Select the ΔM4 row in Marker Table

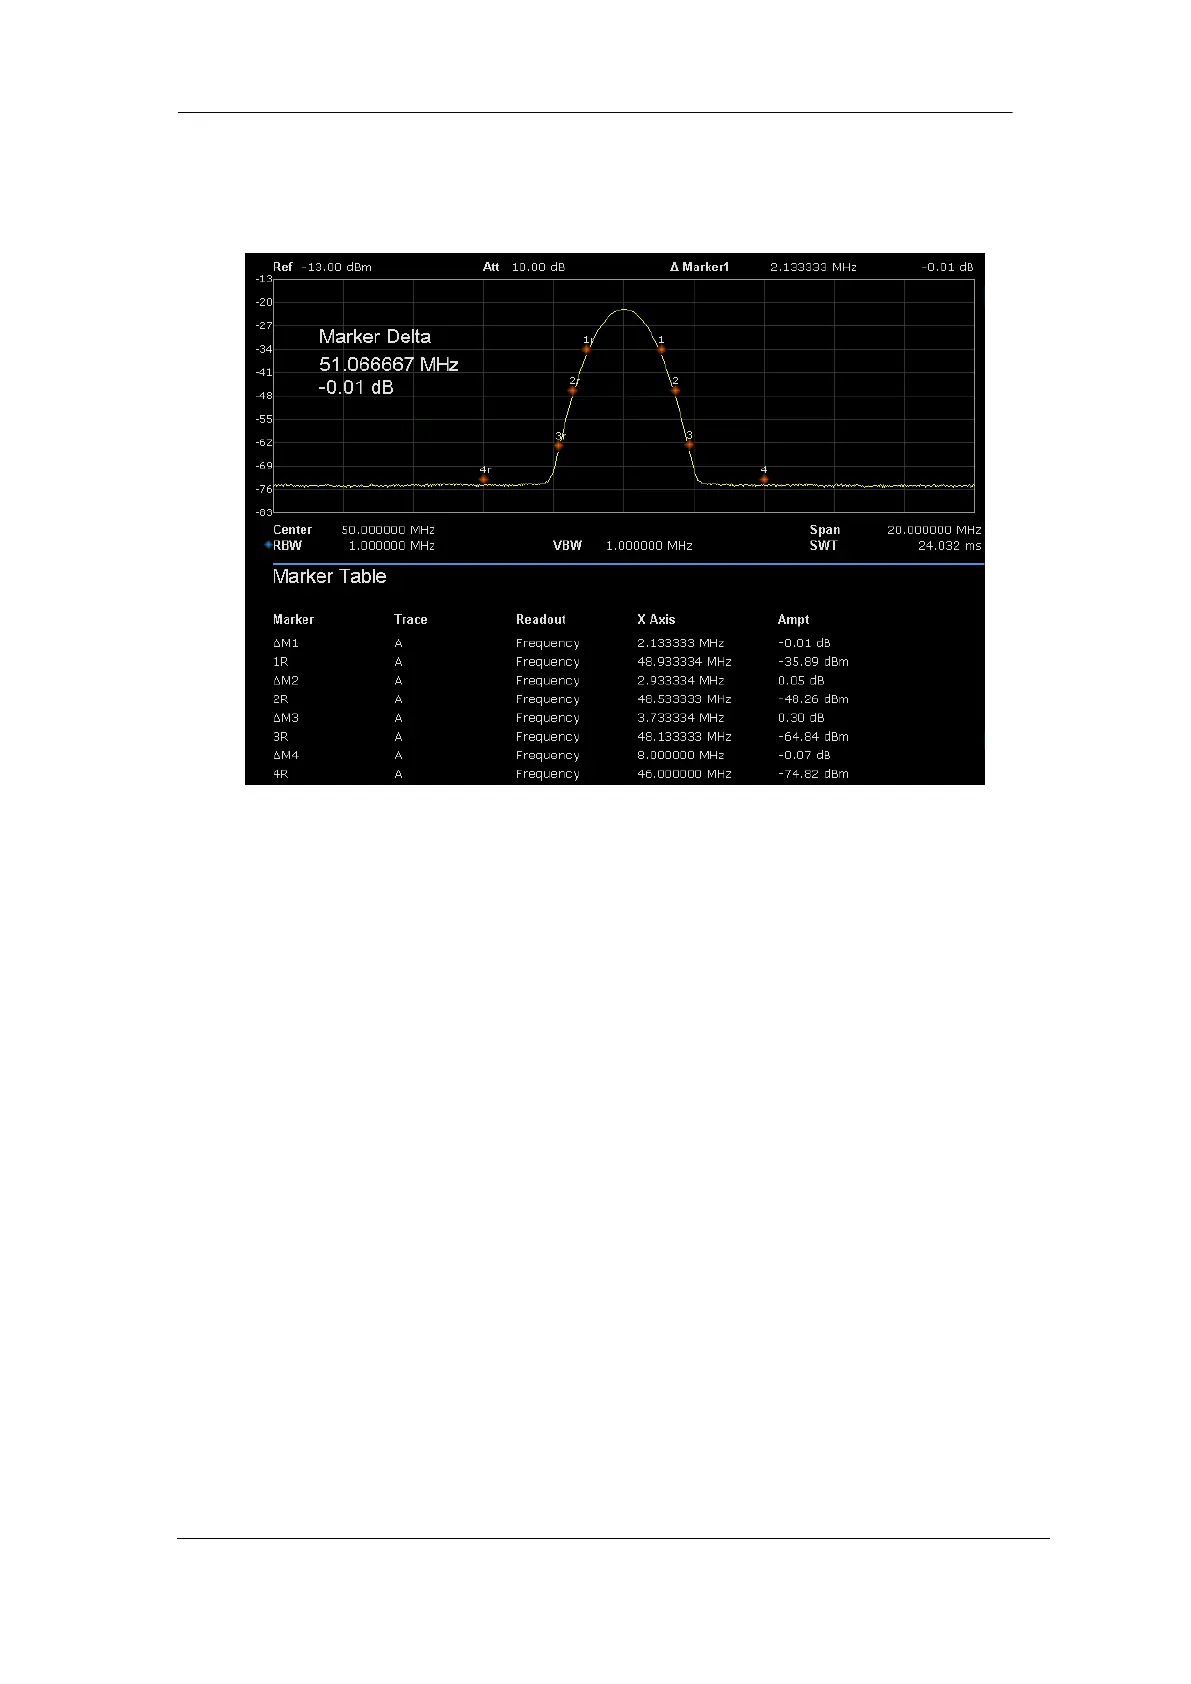click(x=560, y=756)
